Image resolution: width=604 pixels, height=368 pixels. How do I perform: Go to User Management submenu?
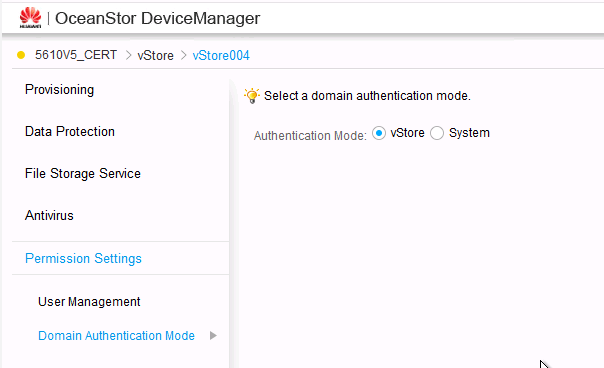tap(89, 302)
